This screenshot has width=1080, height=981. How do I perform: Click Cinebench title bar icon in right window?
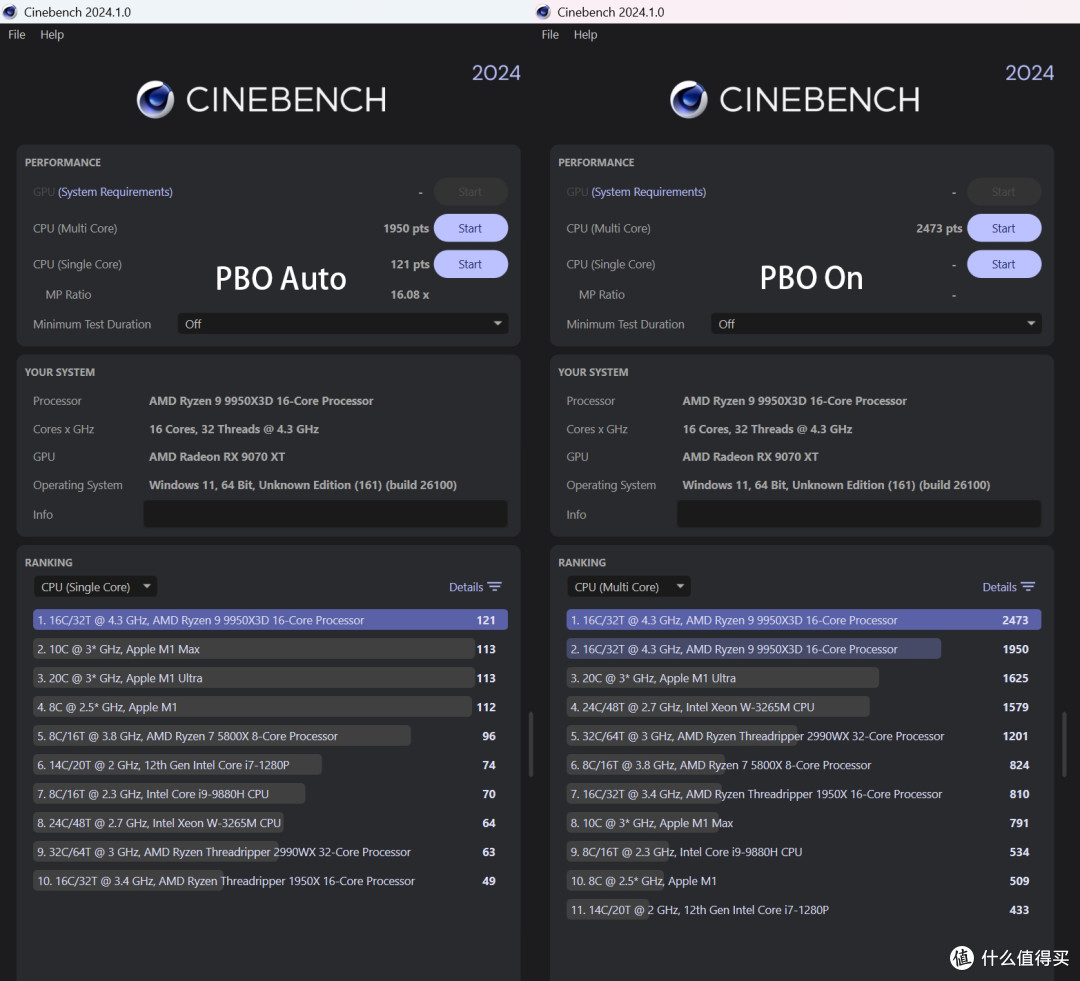543,12
